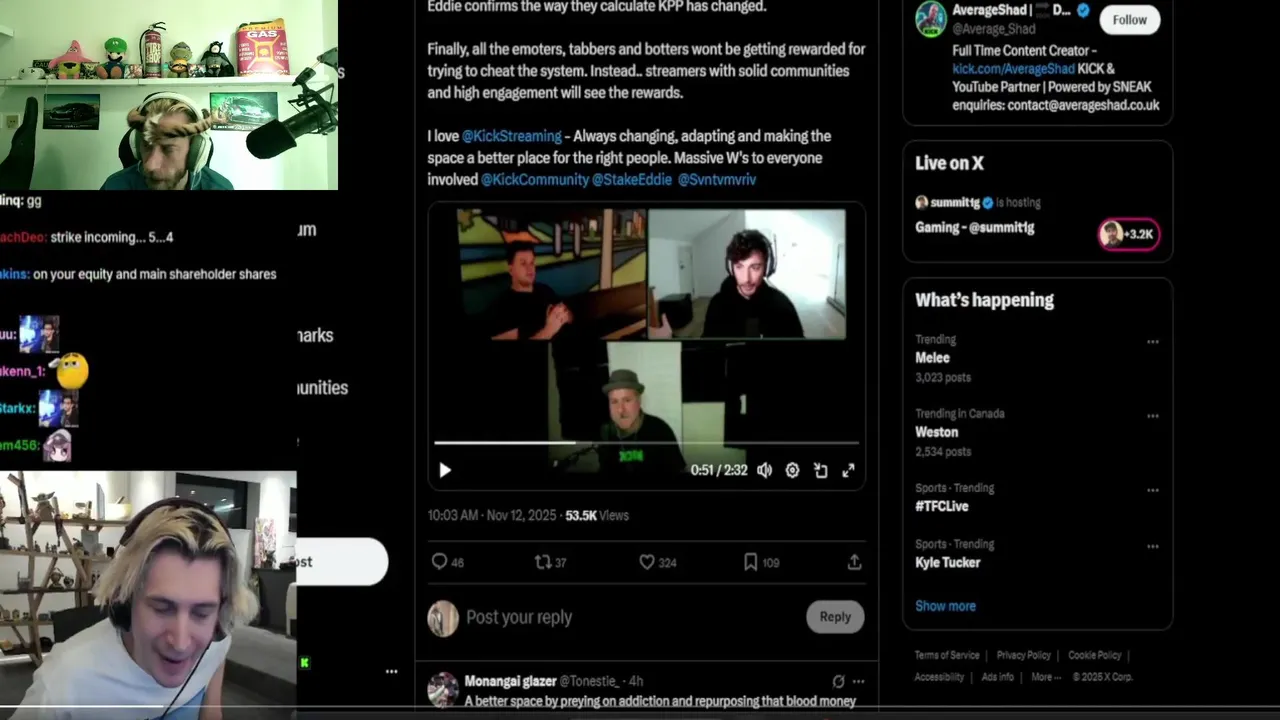This screenshot has width=1280, height=720.
Task: Open Monangai glazer reply avatar
Action: coord(443,689)
